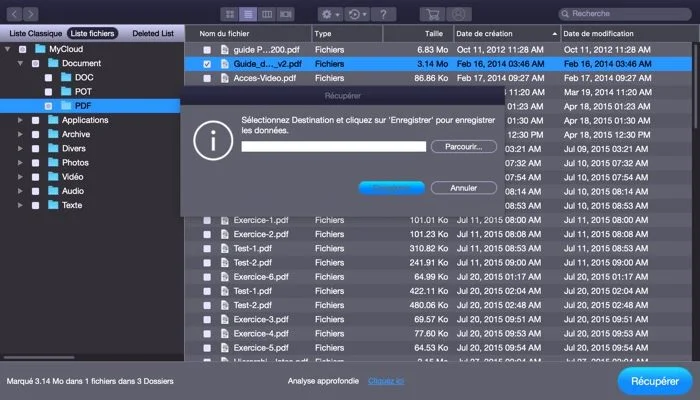This screenshot has height=400, width=700.
Task: Open the scan history clock menu
Action: coord(357,14)
